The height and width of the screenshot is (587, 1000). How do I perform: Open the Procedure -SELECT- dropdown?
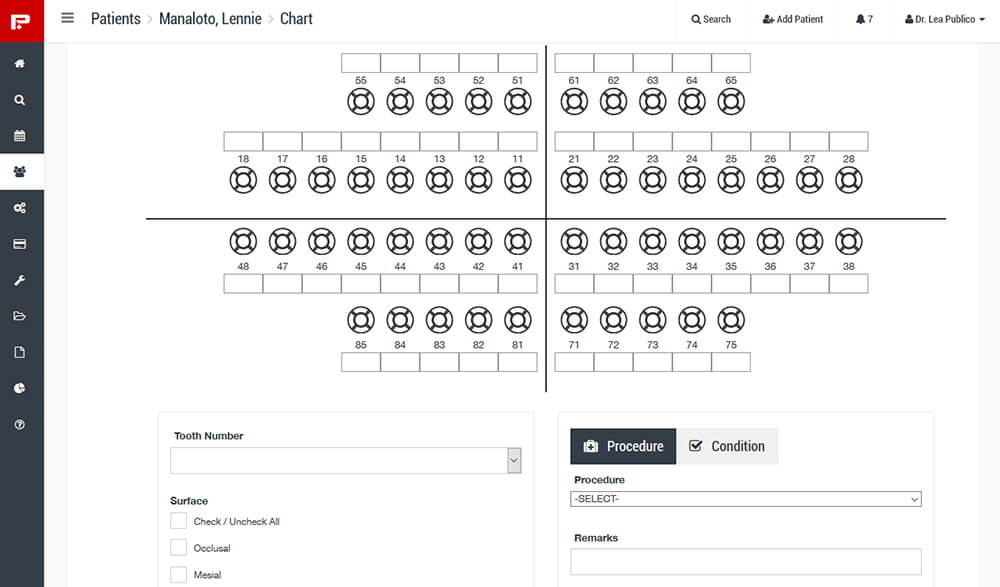[746, 499]
